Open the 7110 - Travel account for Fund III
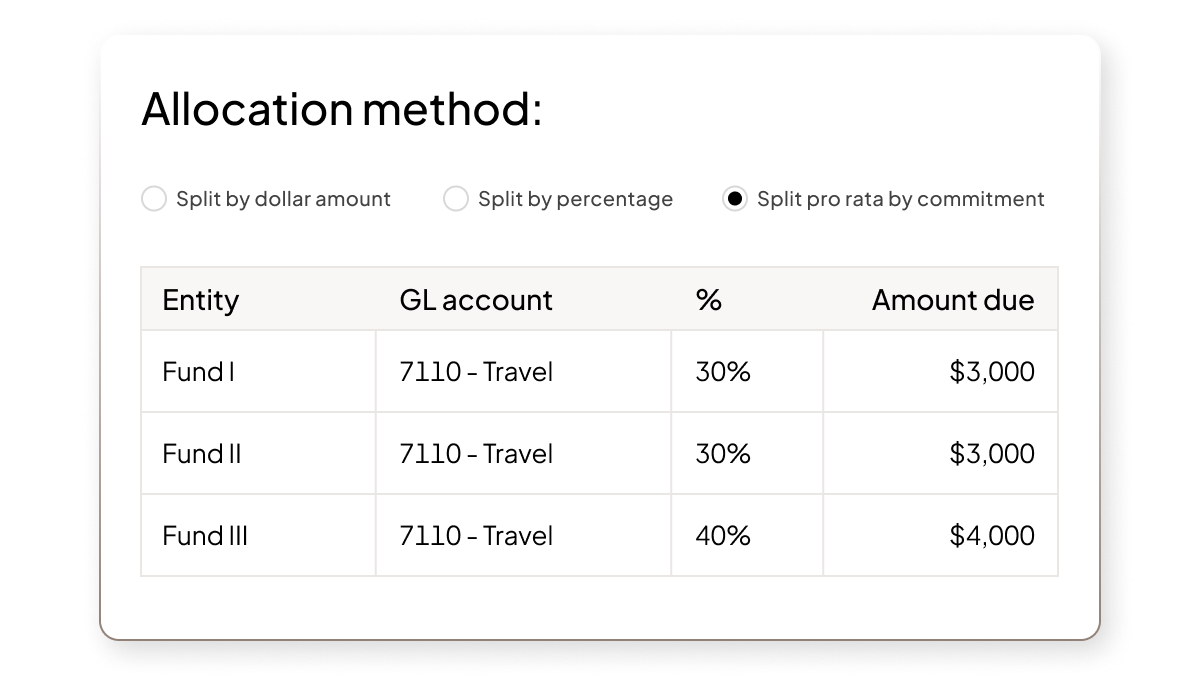This screenshot has width=1200, height=675. coord(478,535)
